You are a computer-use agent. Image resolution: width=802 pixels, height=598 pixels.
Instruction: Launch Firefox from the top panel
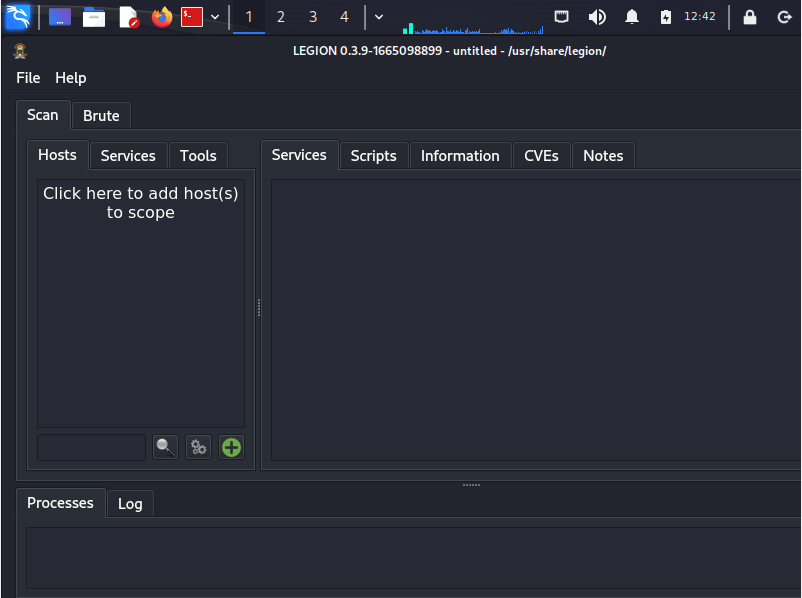pyautogui.click(x=161, y=17)
